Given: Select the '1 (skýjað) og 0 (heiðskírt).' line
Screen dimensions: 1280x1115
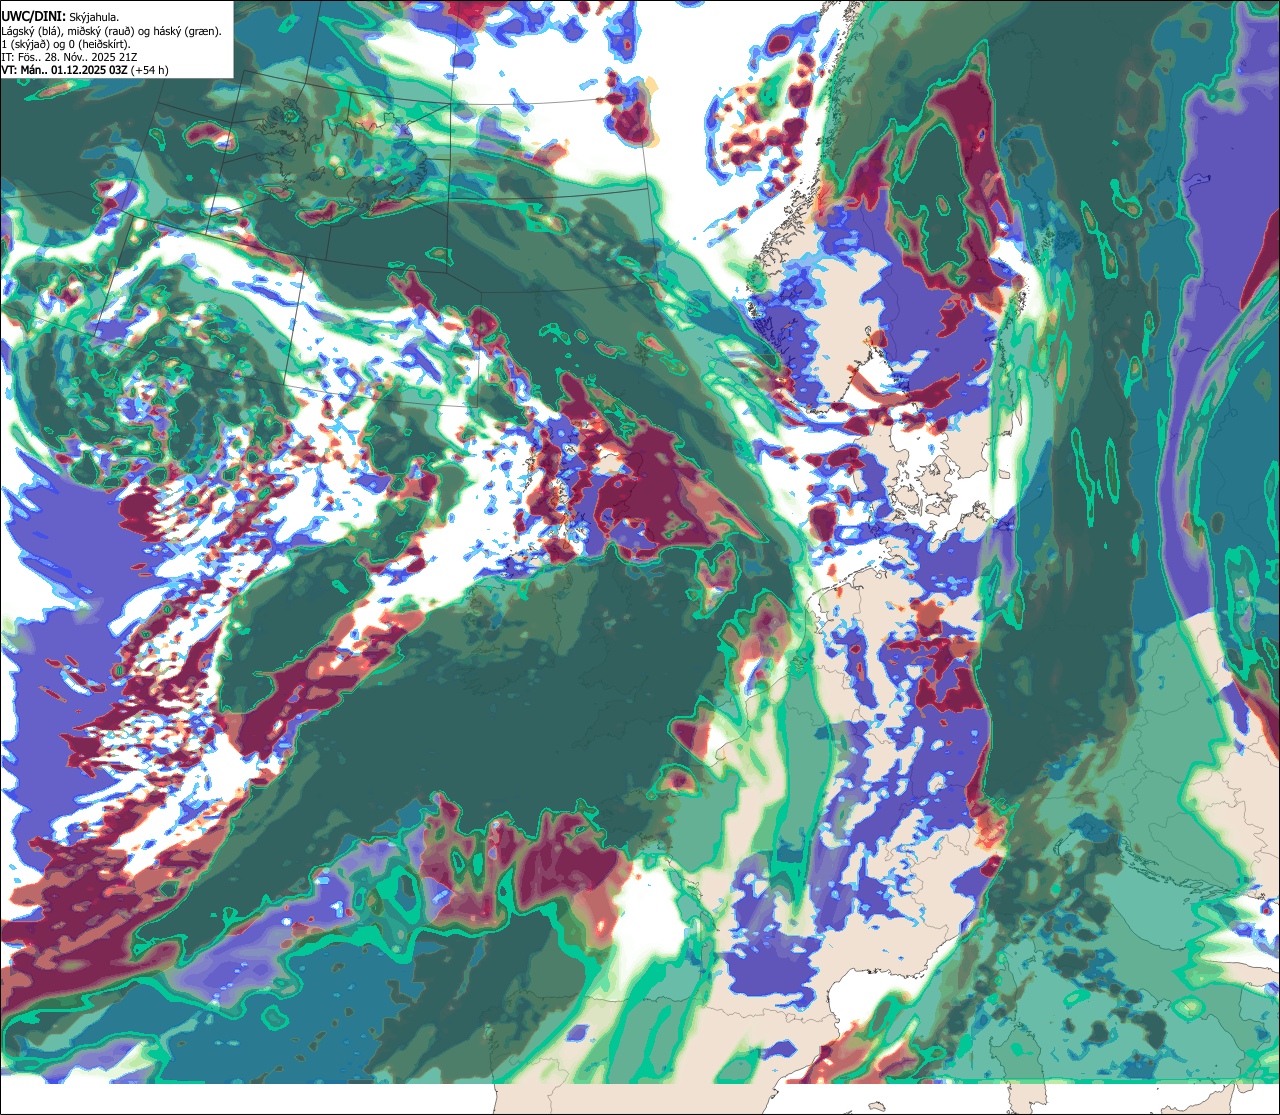Looking at the screenshot, I should click(x=67, y=44).
